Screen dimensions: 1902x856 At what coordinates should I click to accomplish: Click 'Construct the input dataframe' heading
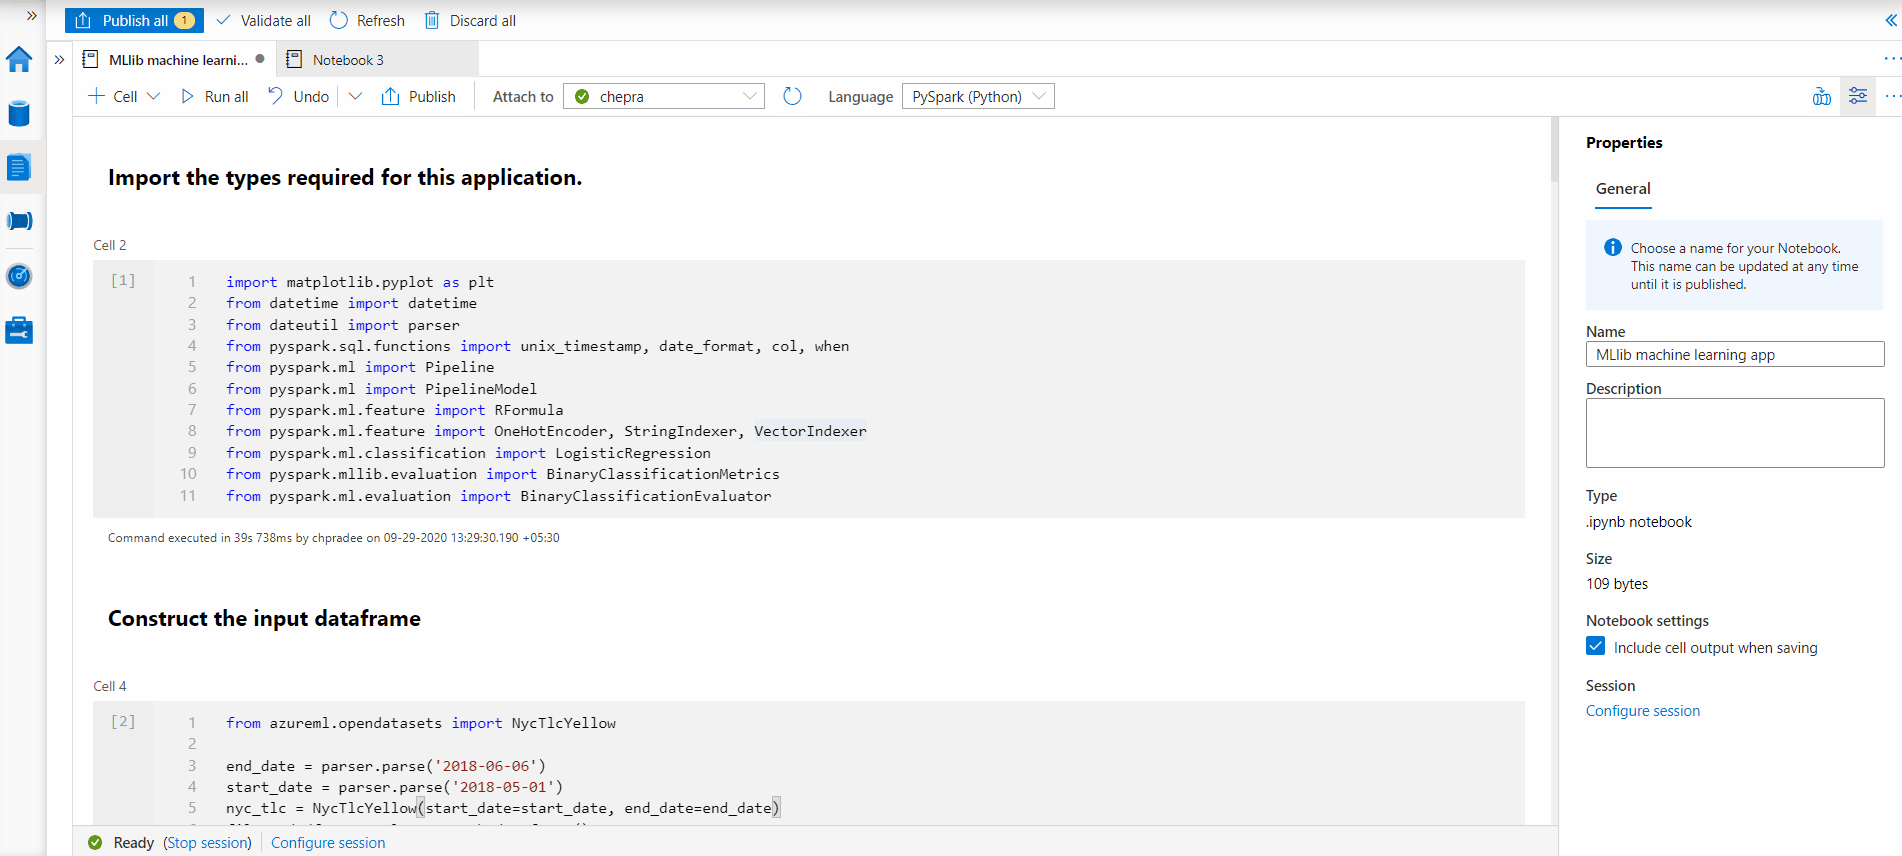(x=264, y=619)
